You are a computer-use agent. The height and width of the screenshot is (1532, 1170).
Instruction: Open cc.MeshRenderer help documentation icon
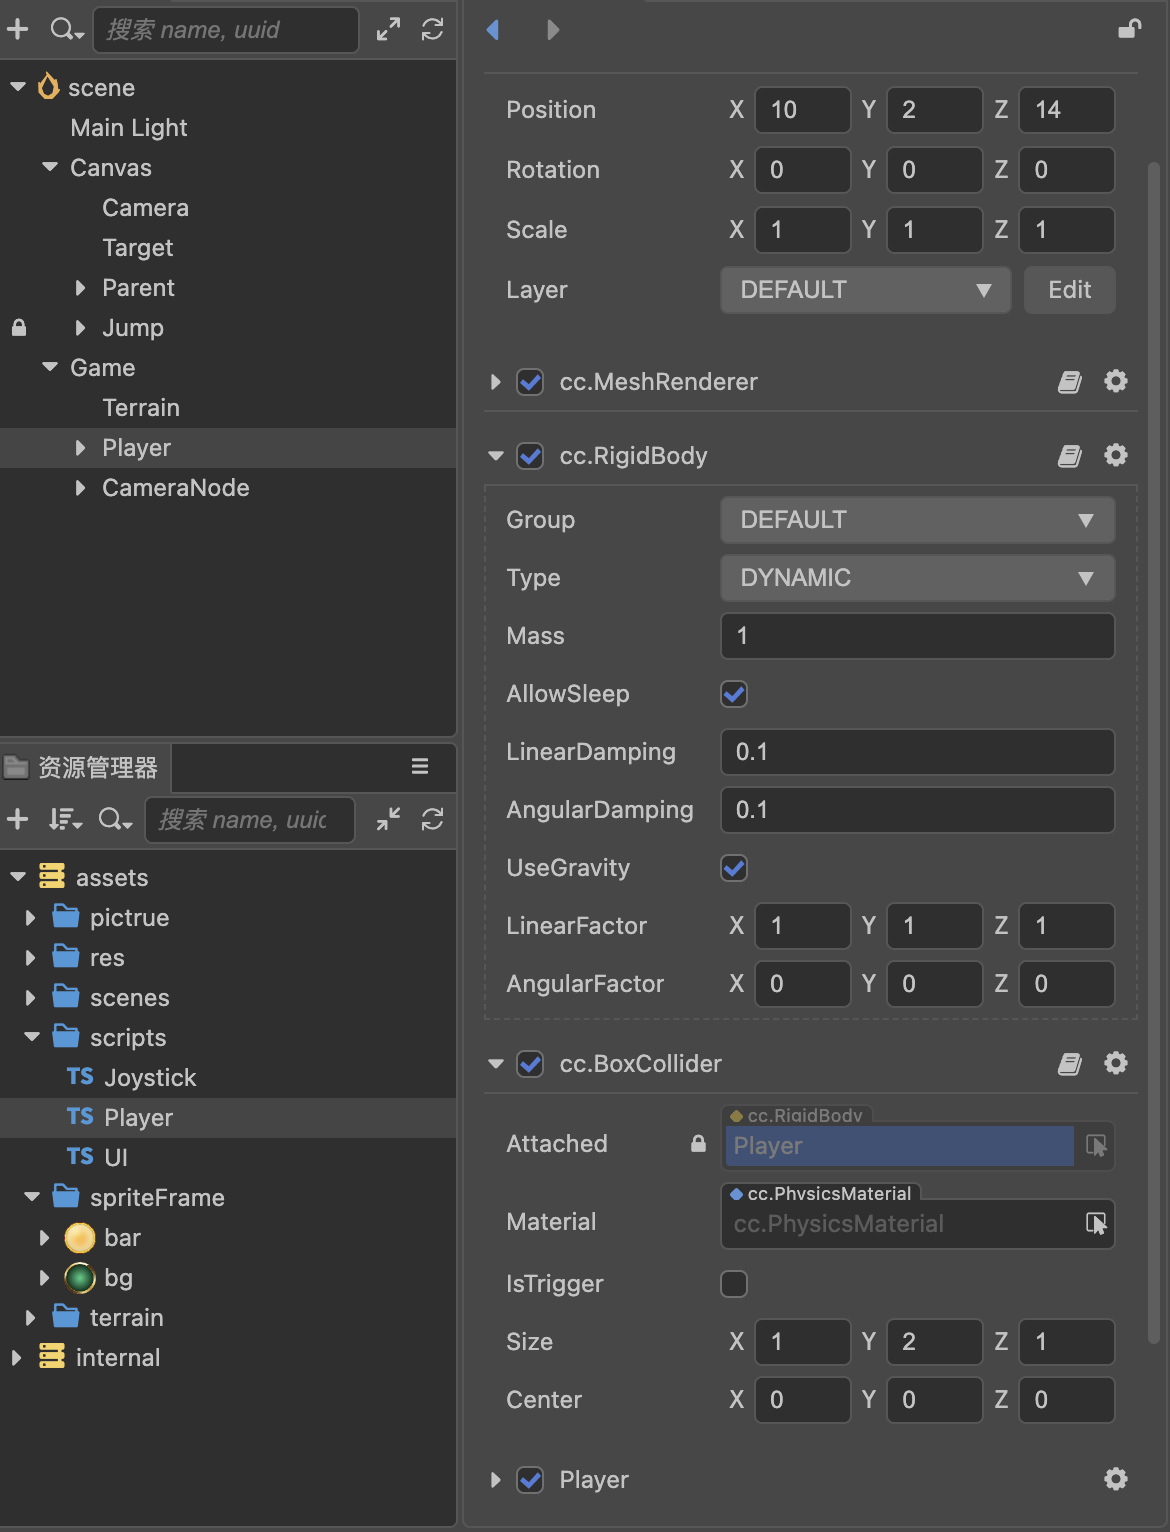coord(1070,382)
